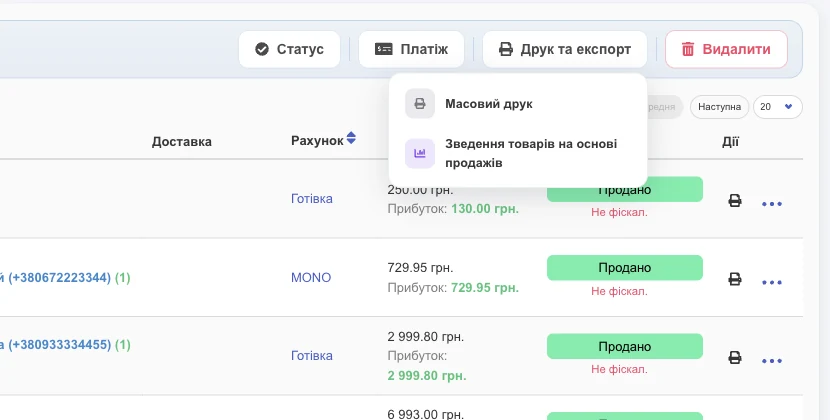830x420 pixels.
Task: Open more actions for the 729.95 row
Action: coord(772,282)
